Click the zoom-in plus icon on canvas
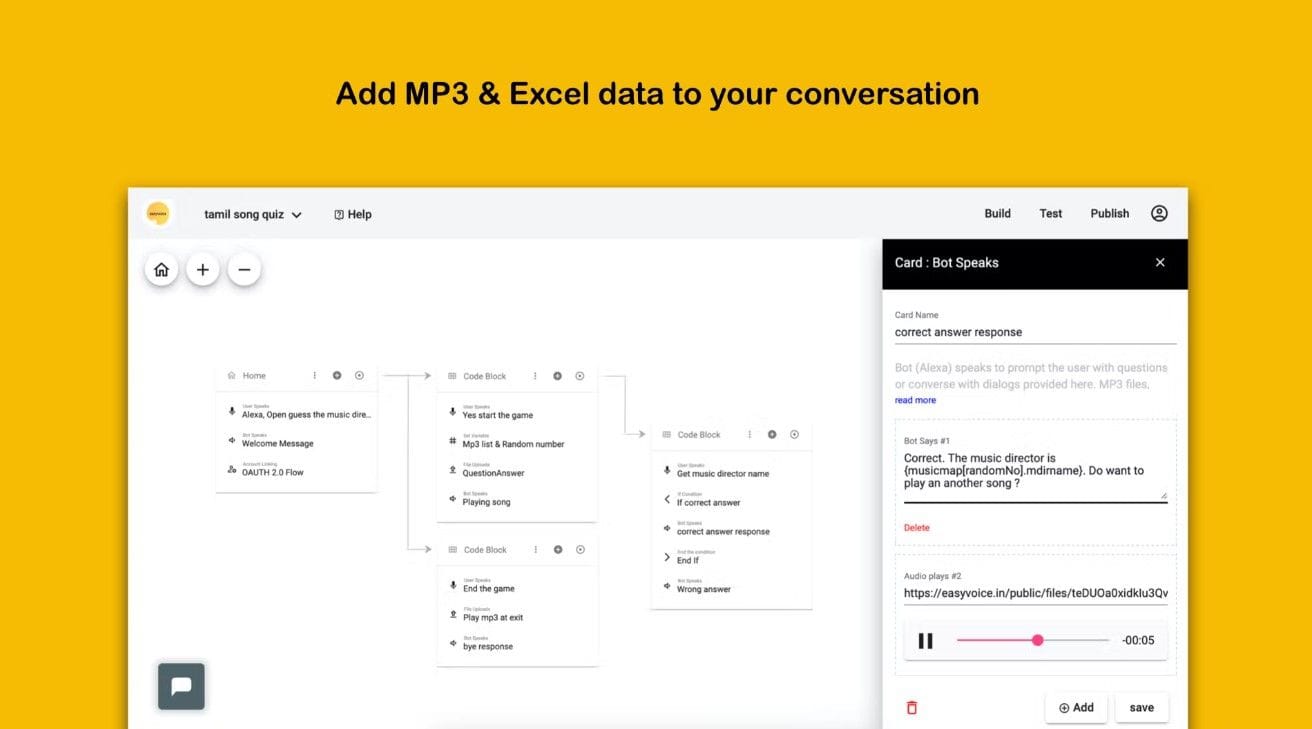The height and width of the screenshot is (729, 1312). [203, 268]
